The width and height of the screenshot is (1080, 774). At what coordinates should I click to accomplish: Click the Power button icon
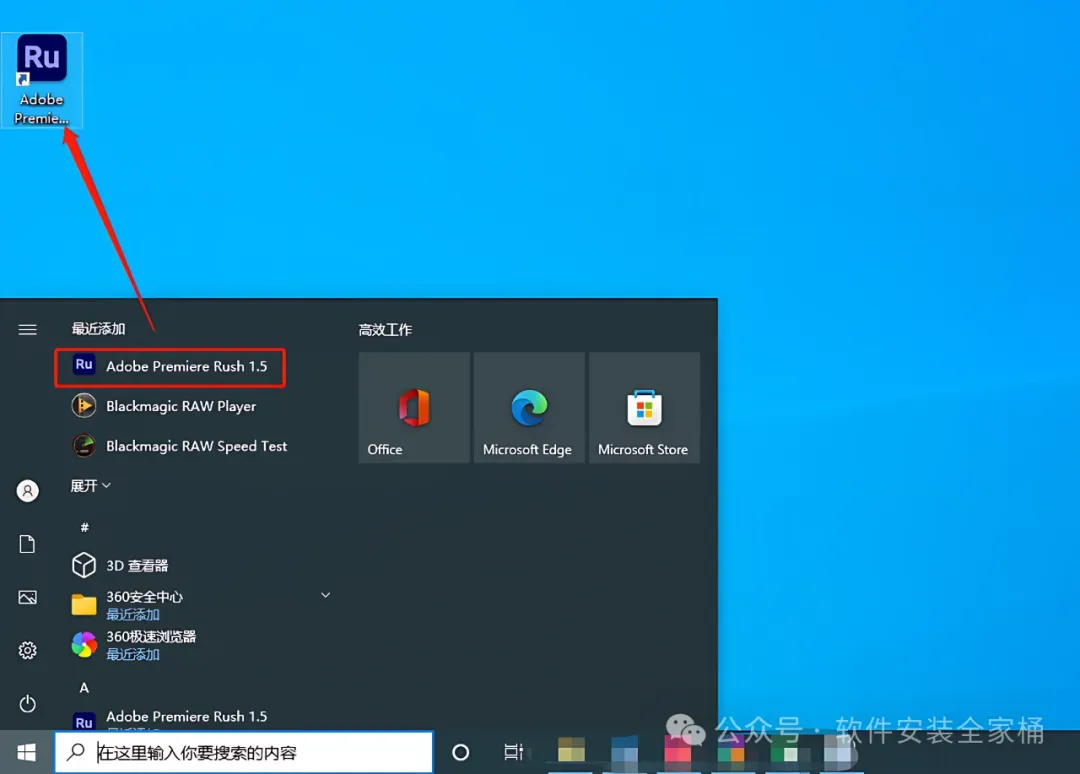click(28, 704)
